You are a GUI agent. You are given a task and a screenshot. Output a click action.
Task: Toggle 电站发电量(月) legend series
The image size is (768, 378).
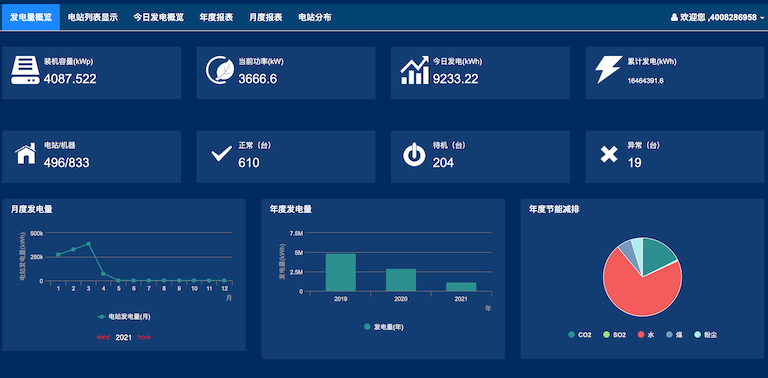(124, 317)
